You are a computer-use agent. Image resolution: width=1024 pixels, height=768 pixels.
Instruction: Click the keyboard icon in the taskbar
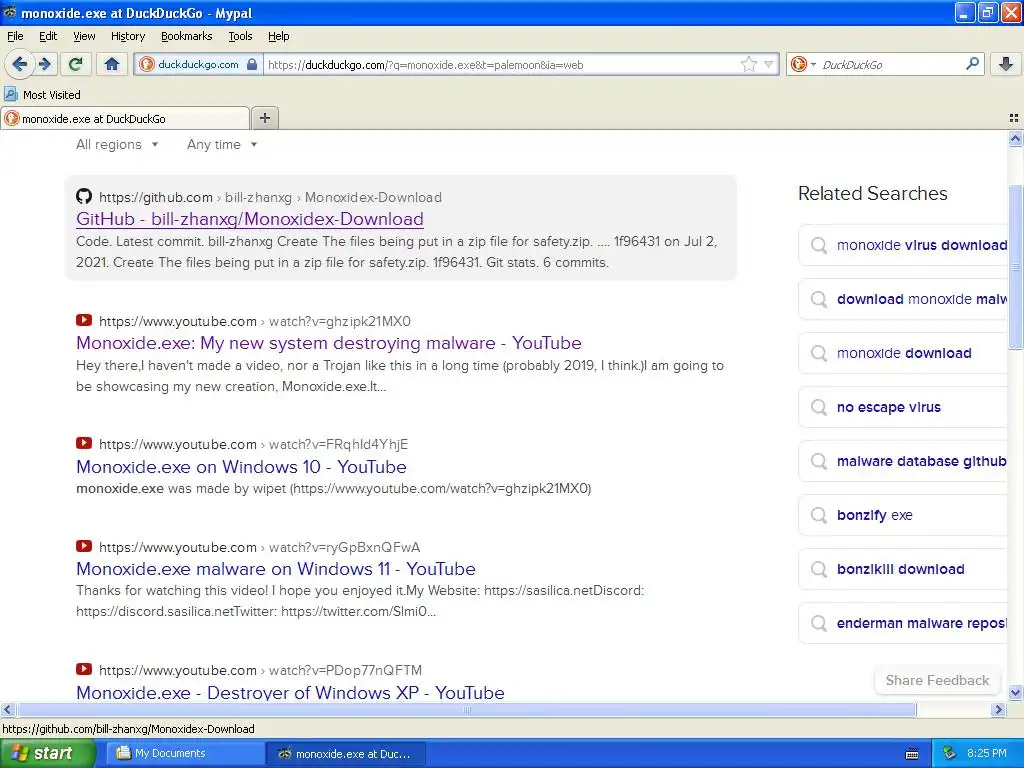pyautogui.click(x=912, y=754)
